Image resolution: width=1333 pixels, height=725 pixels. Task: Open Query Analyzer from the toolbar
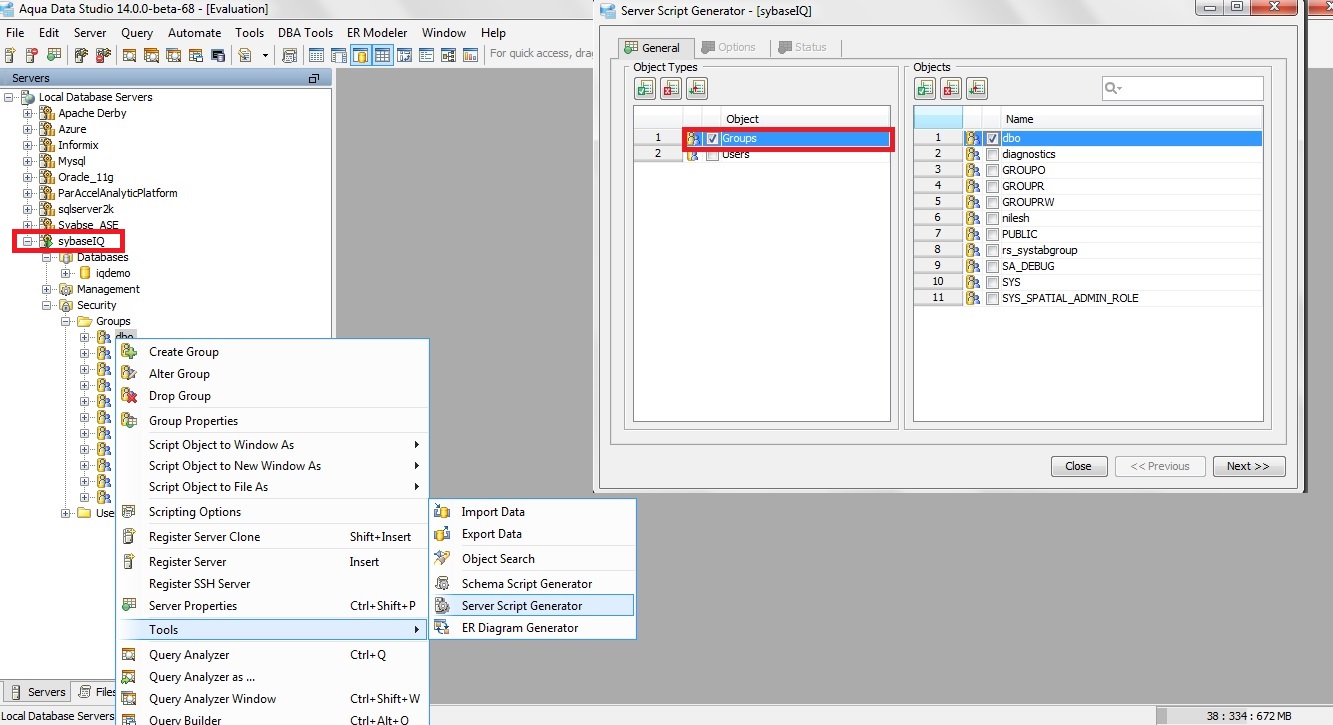pos(130,55)
